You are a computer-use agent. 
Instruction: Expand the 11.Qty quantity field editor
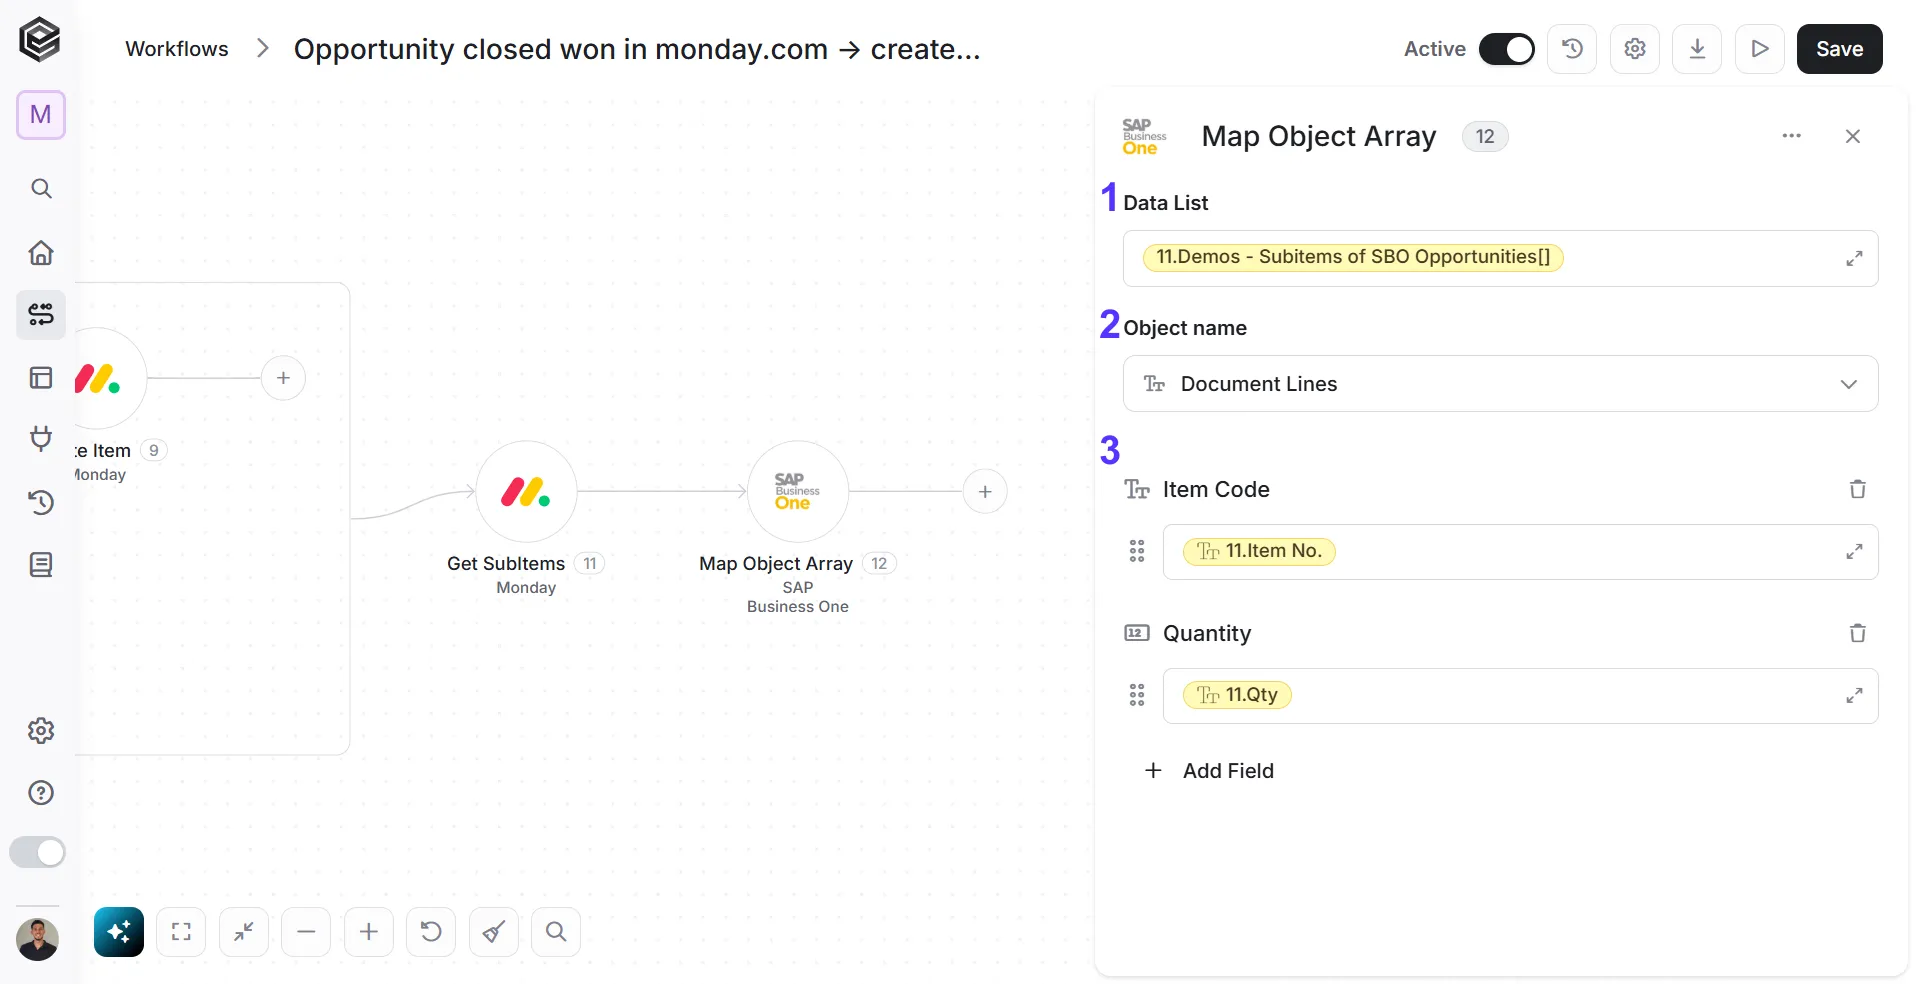[1854, 695]
